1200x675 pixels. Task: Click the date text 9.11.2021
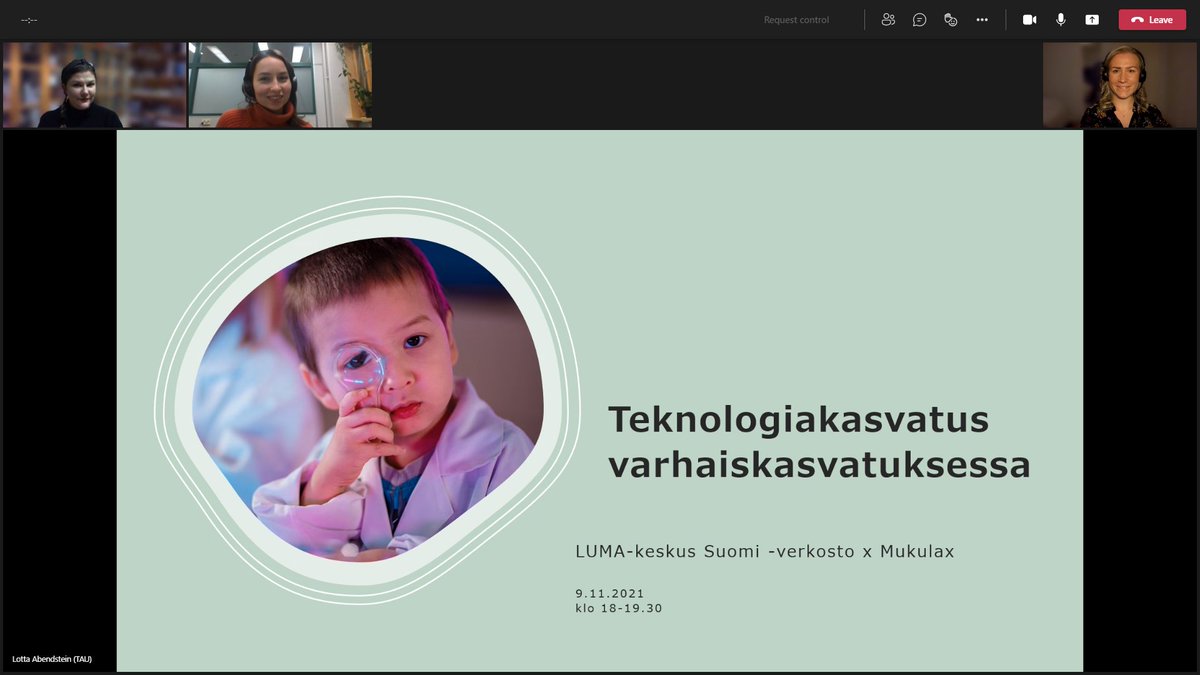pos(610,593)
